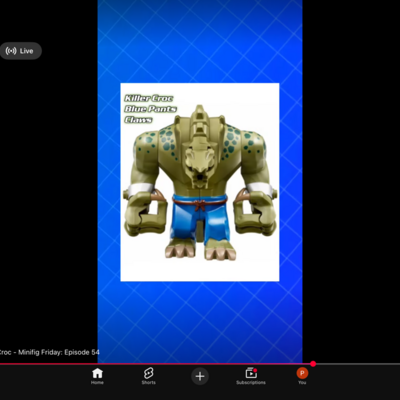The height and width of the screenshot is (400, 400).
Task: Click the Live broadcast signal icon
Action: click(x=11, y=51)
